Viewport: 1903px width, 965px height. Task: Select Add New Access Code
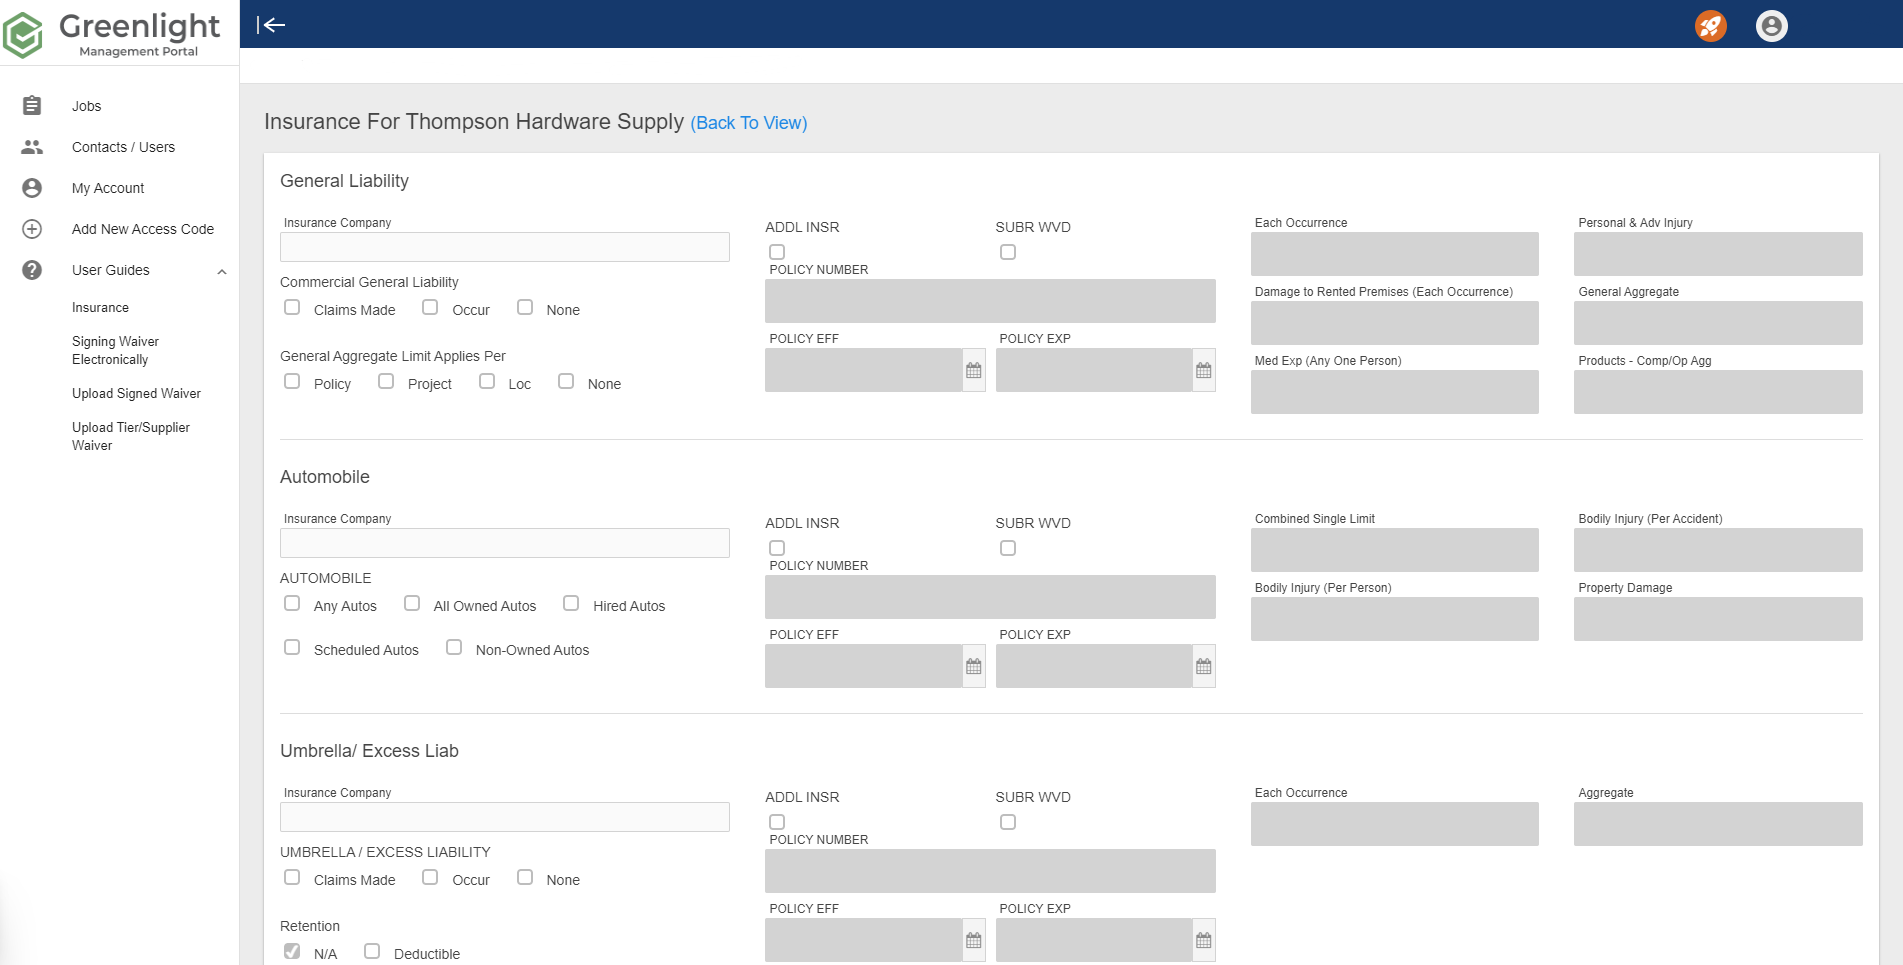point(143,229)
